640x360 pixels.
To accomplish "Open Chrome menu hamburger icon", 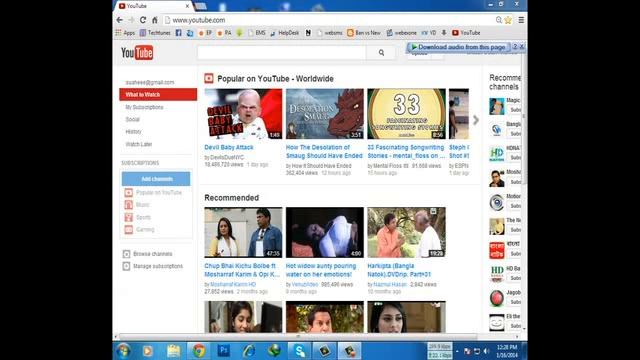I will pyautogui.click(x=521, y=20).
